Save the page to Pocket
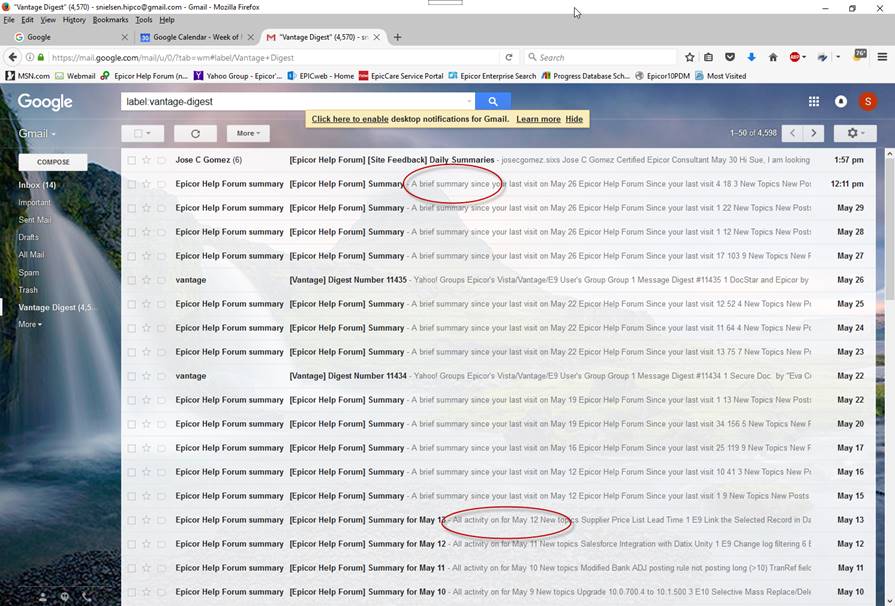This screenshot has width=895, height=606. coord(729,57)
